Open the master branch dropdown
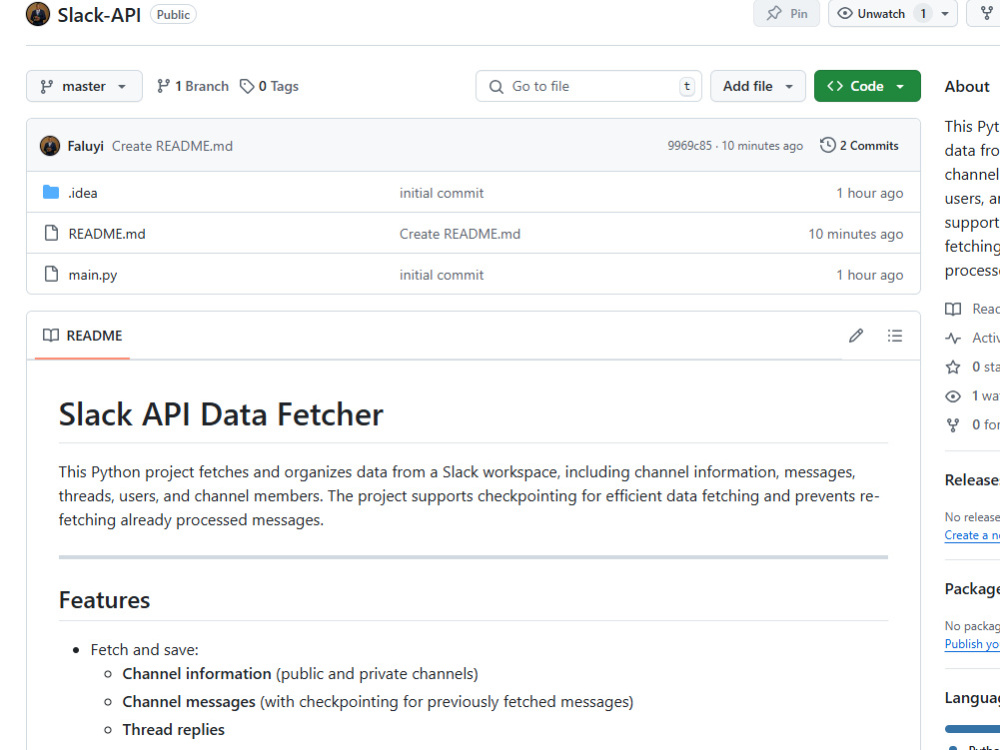 [x=84, y=86]
